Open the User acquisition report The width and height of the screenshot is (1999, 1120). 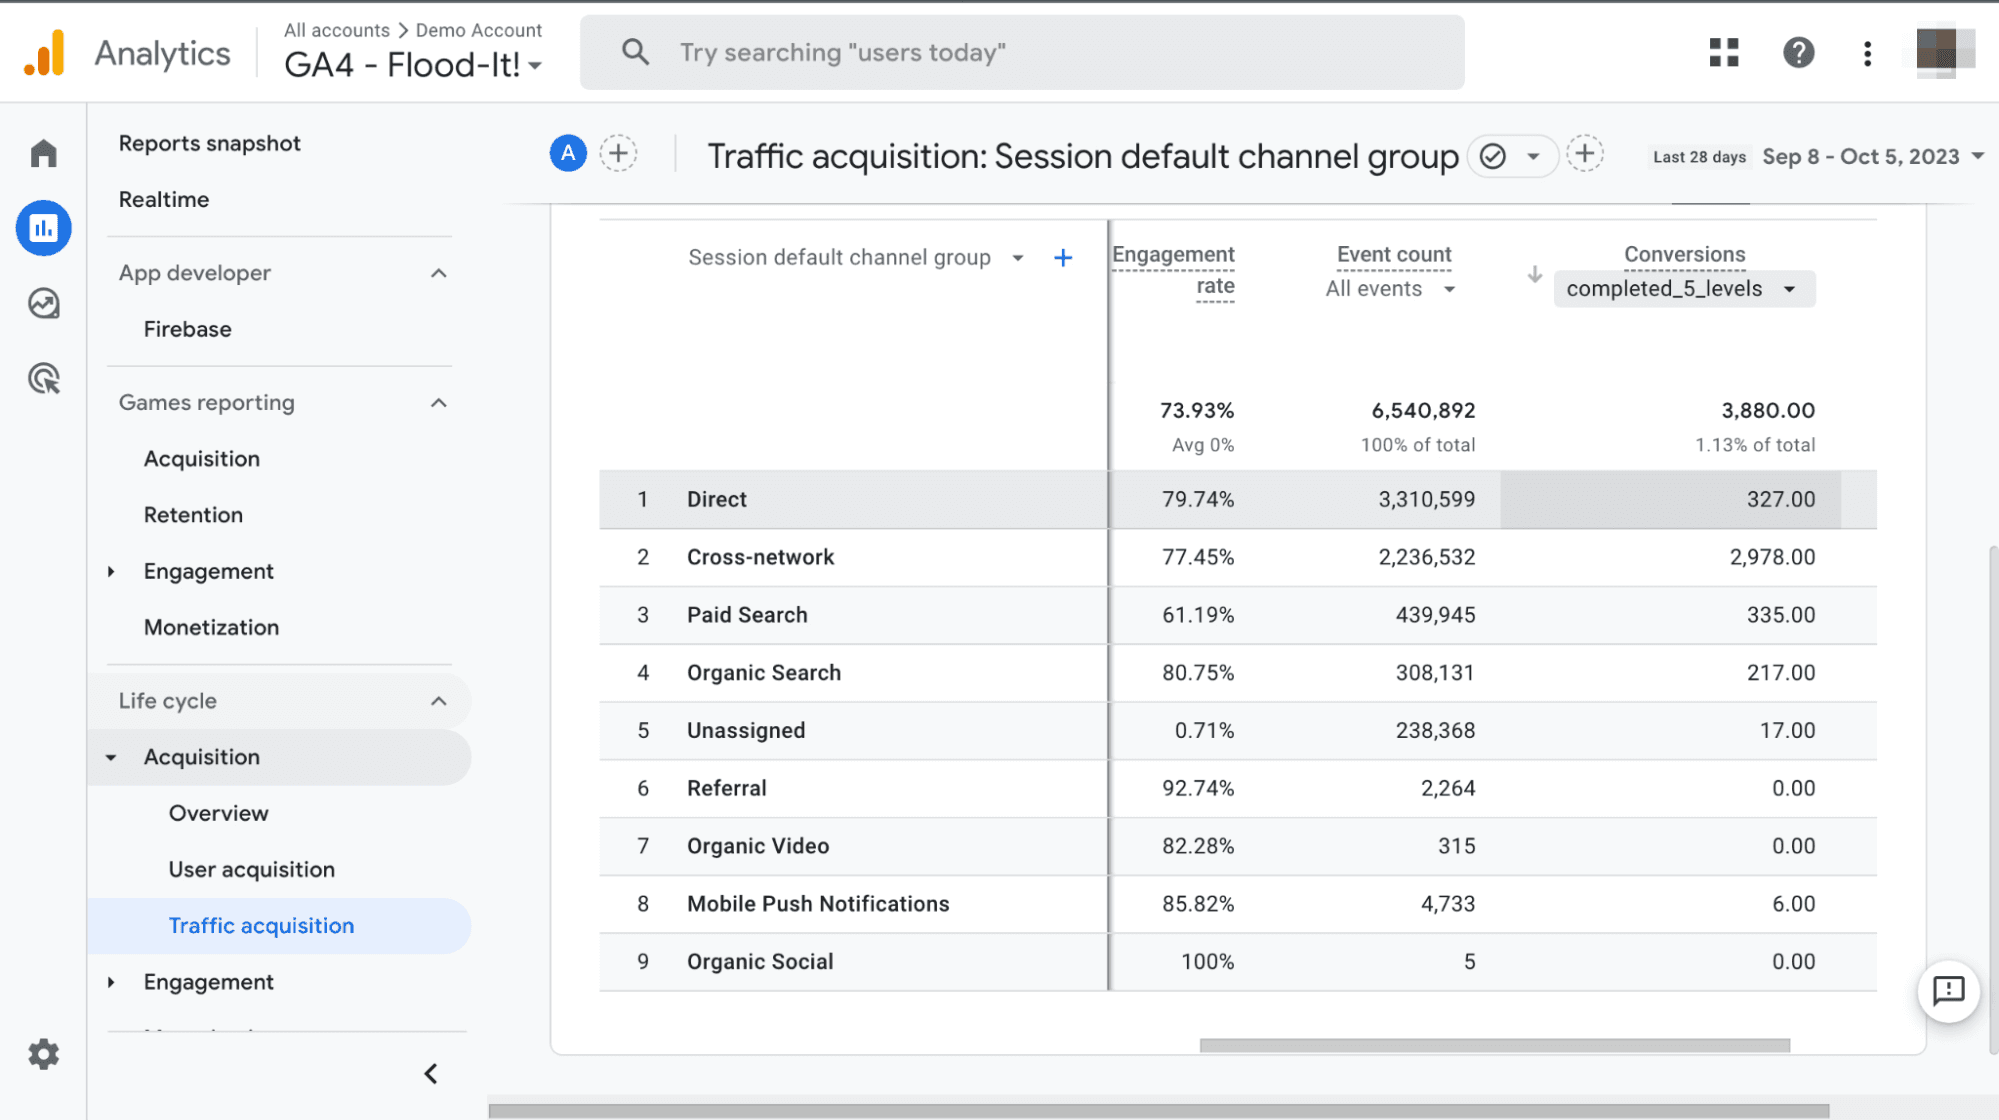(x=251, y=868)
